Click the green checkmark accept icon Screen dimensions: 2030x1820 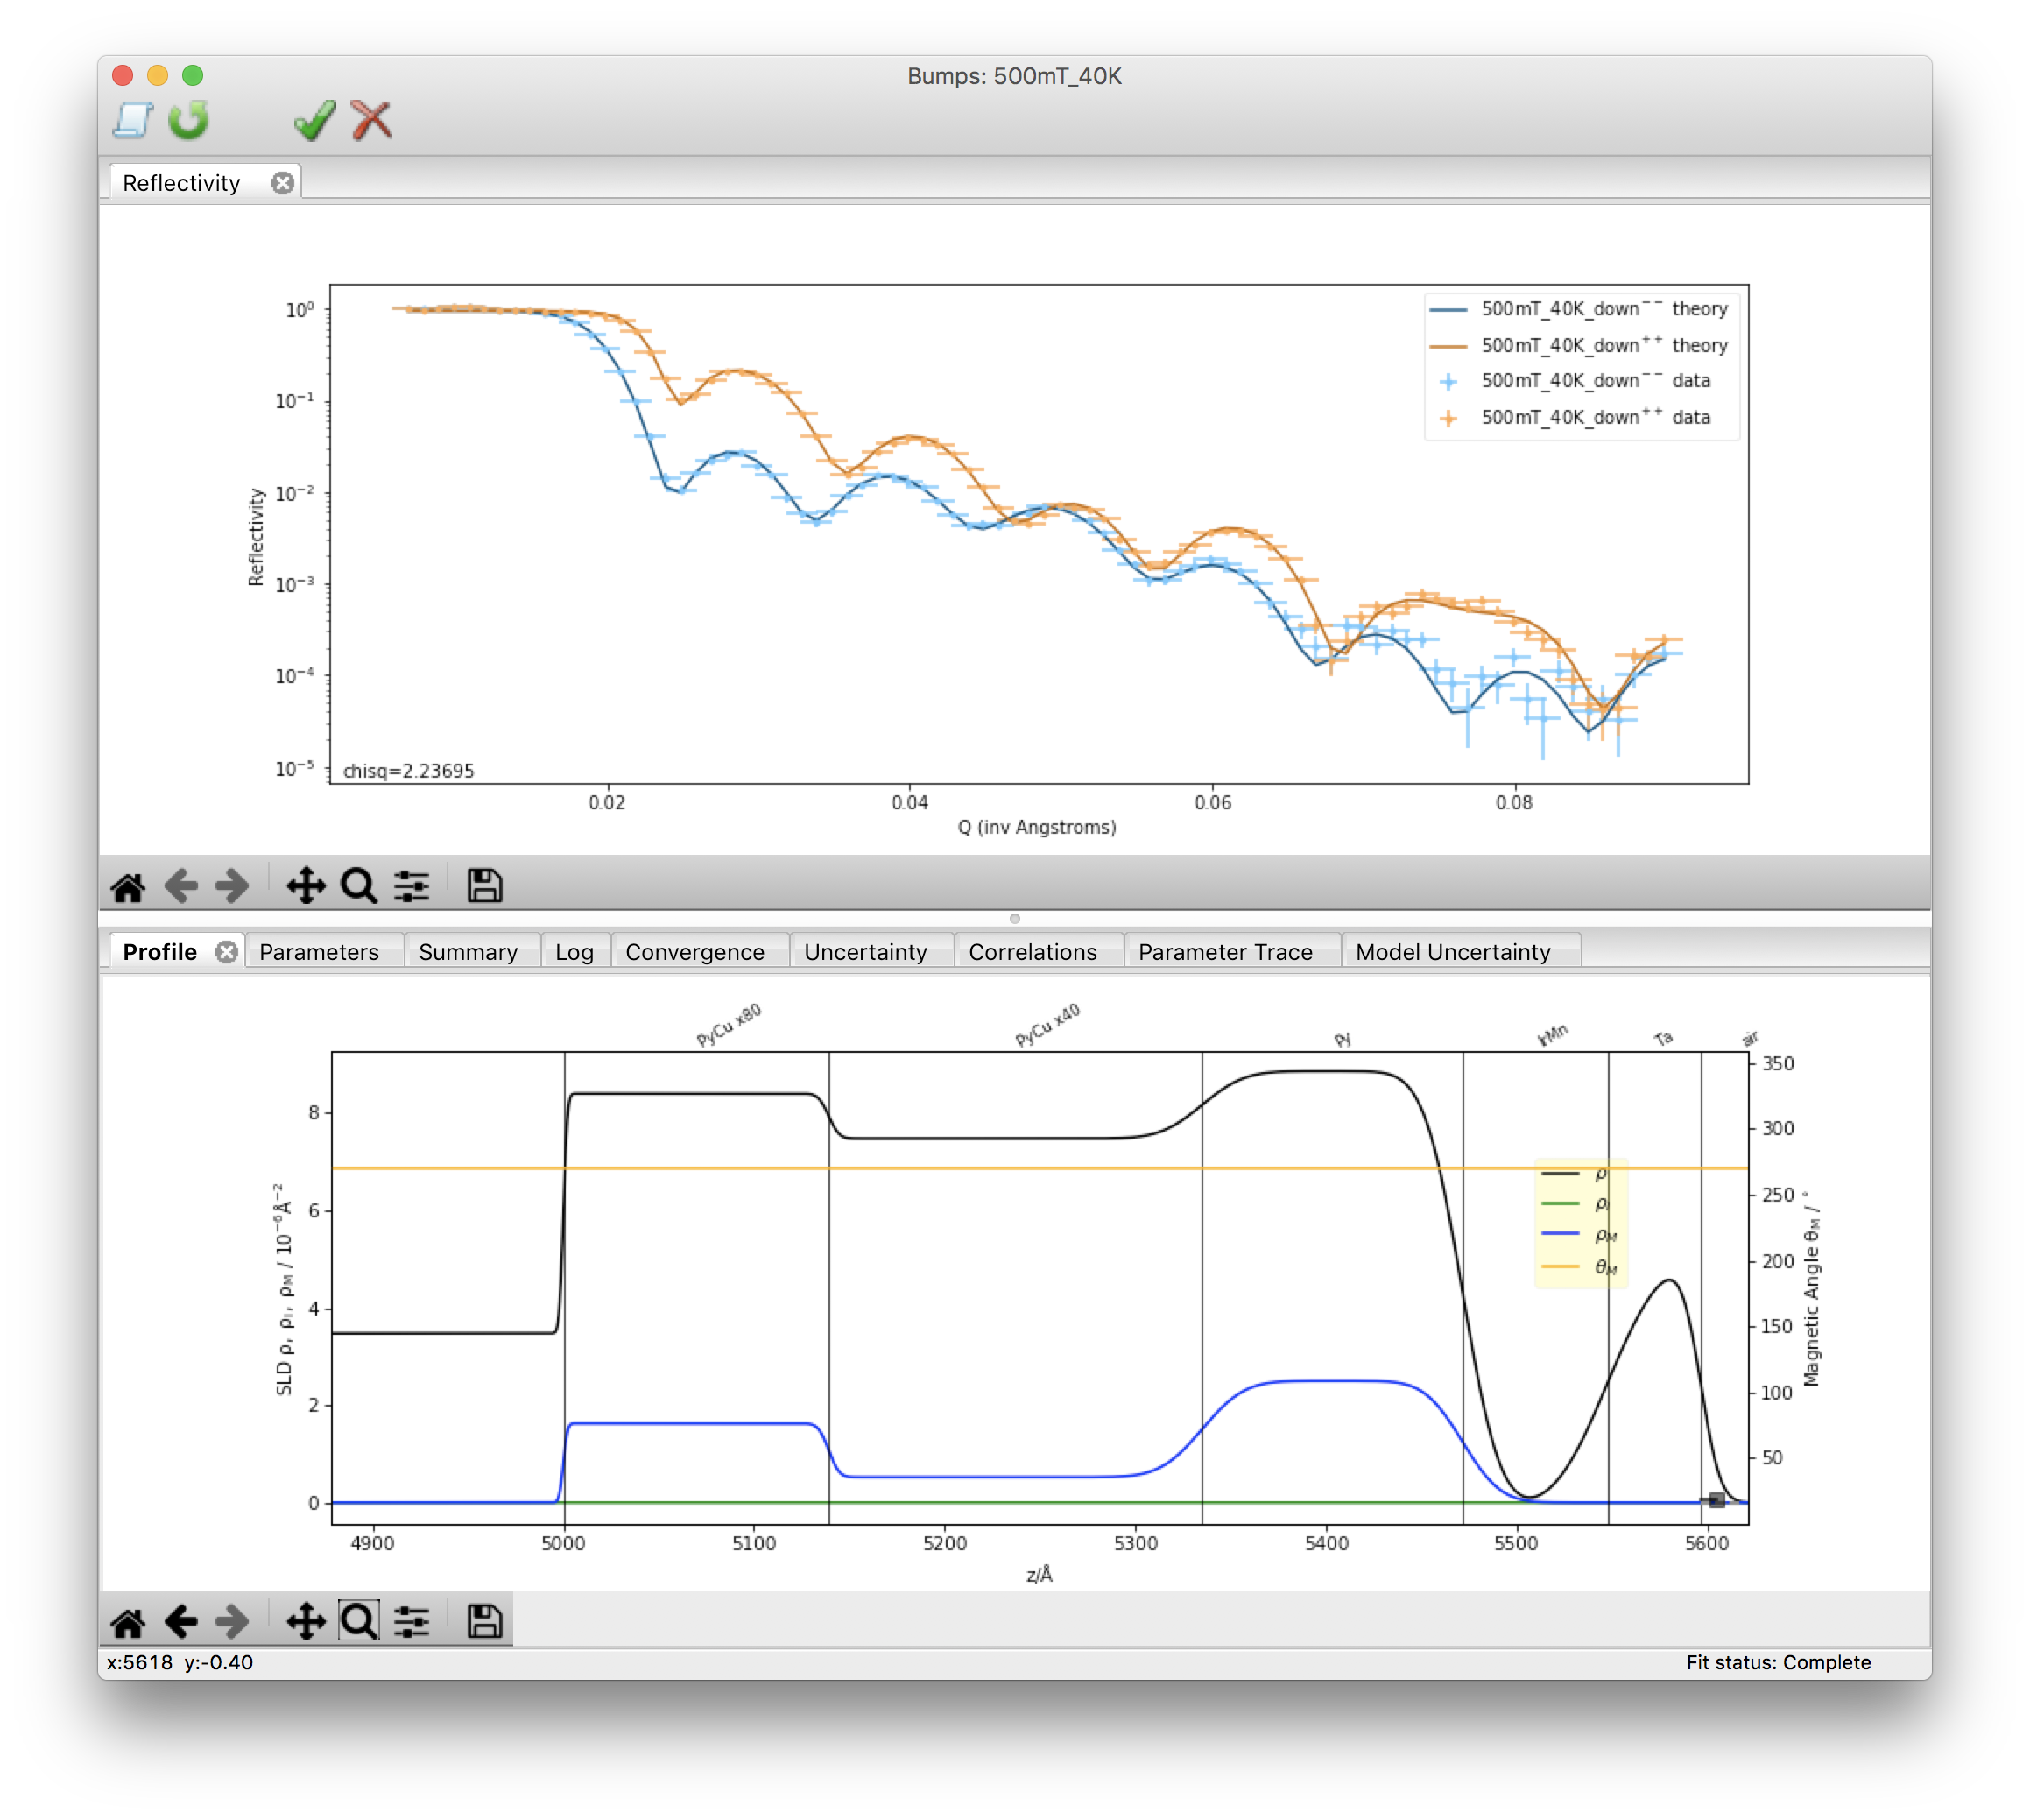tap(315, 120)
